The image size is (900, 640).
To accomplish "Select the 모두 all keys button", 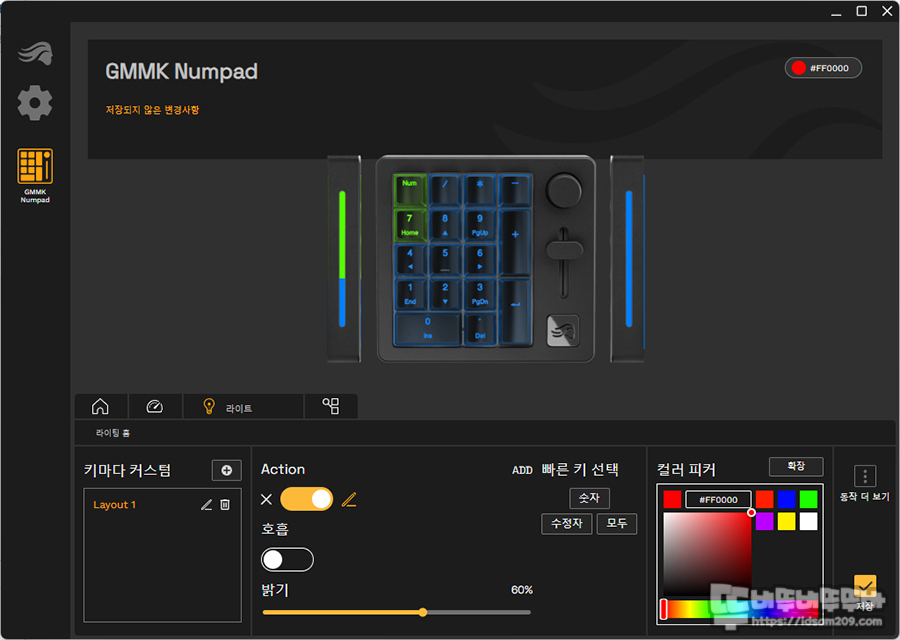I will 616,523.
